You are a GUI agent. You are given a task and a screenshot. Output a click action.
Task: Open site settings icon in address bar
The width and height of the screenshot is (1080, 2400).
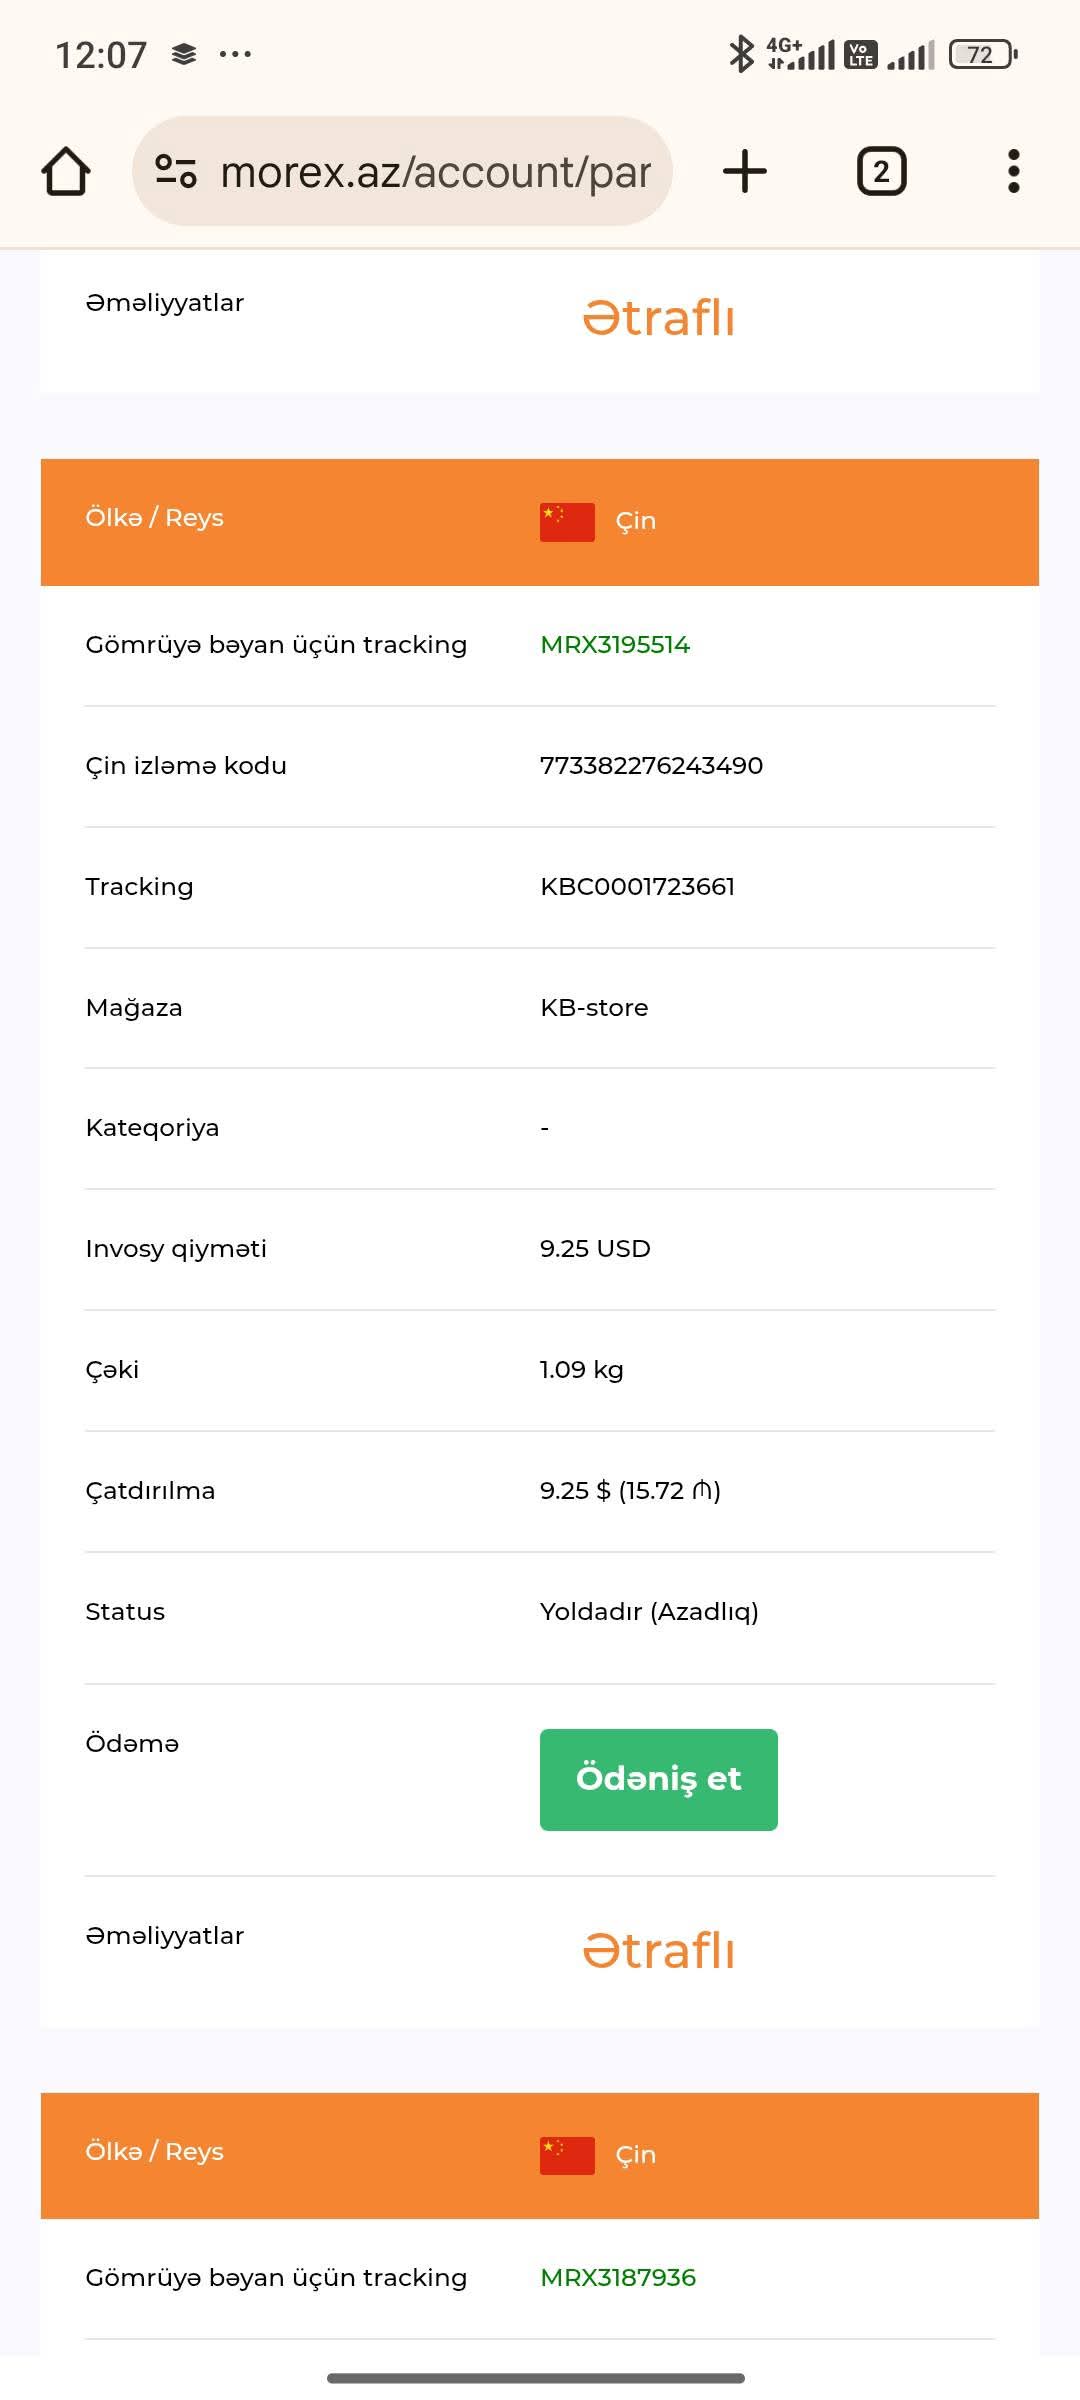coord(176,171)
